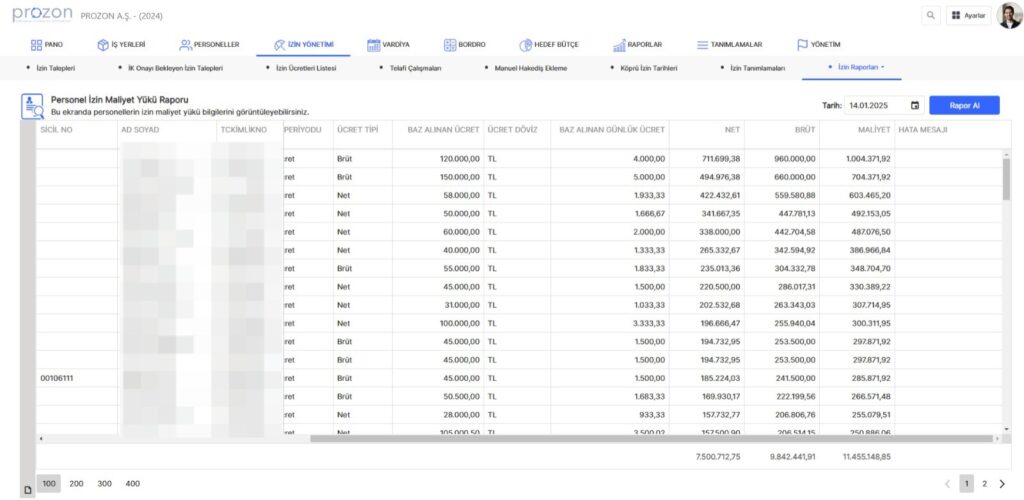The width and height of the screenshot is (1024, 500).
Task: Open the Ayarlar settings menu
Action: [968, 16]
